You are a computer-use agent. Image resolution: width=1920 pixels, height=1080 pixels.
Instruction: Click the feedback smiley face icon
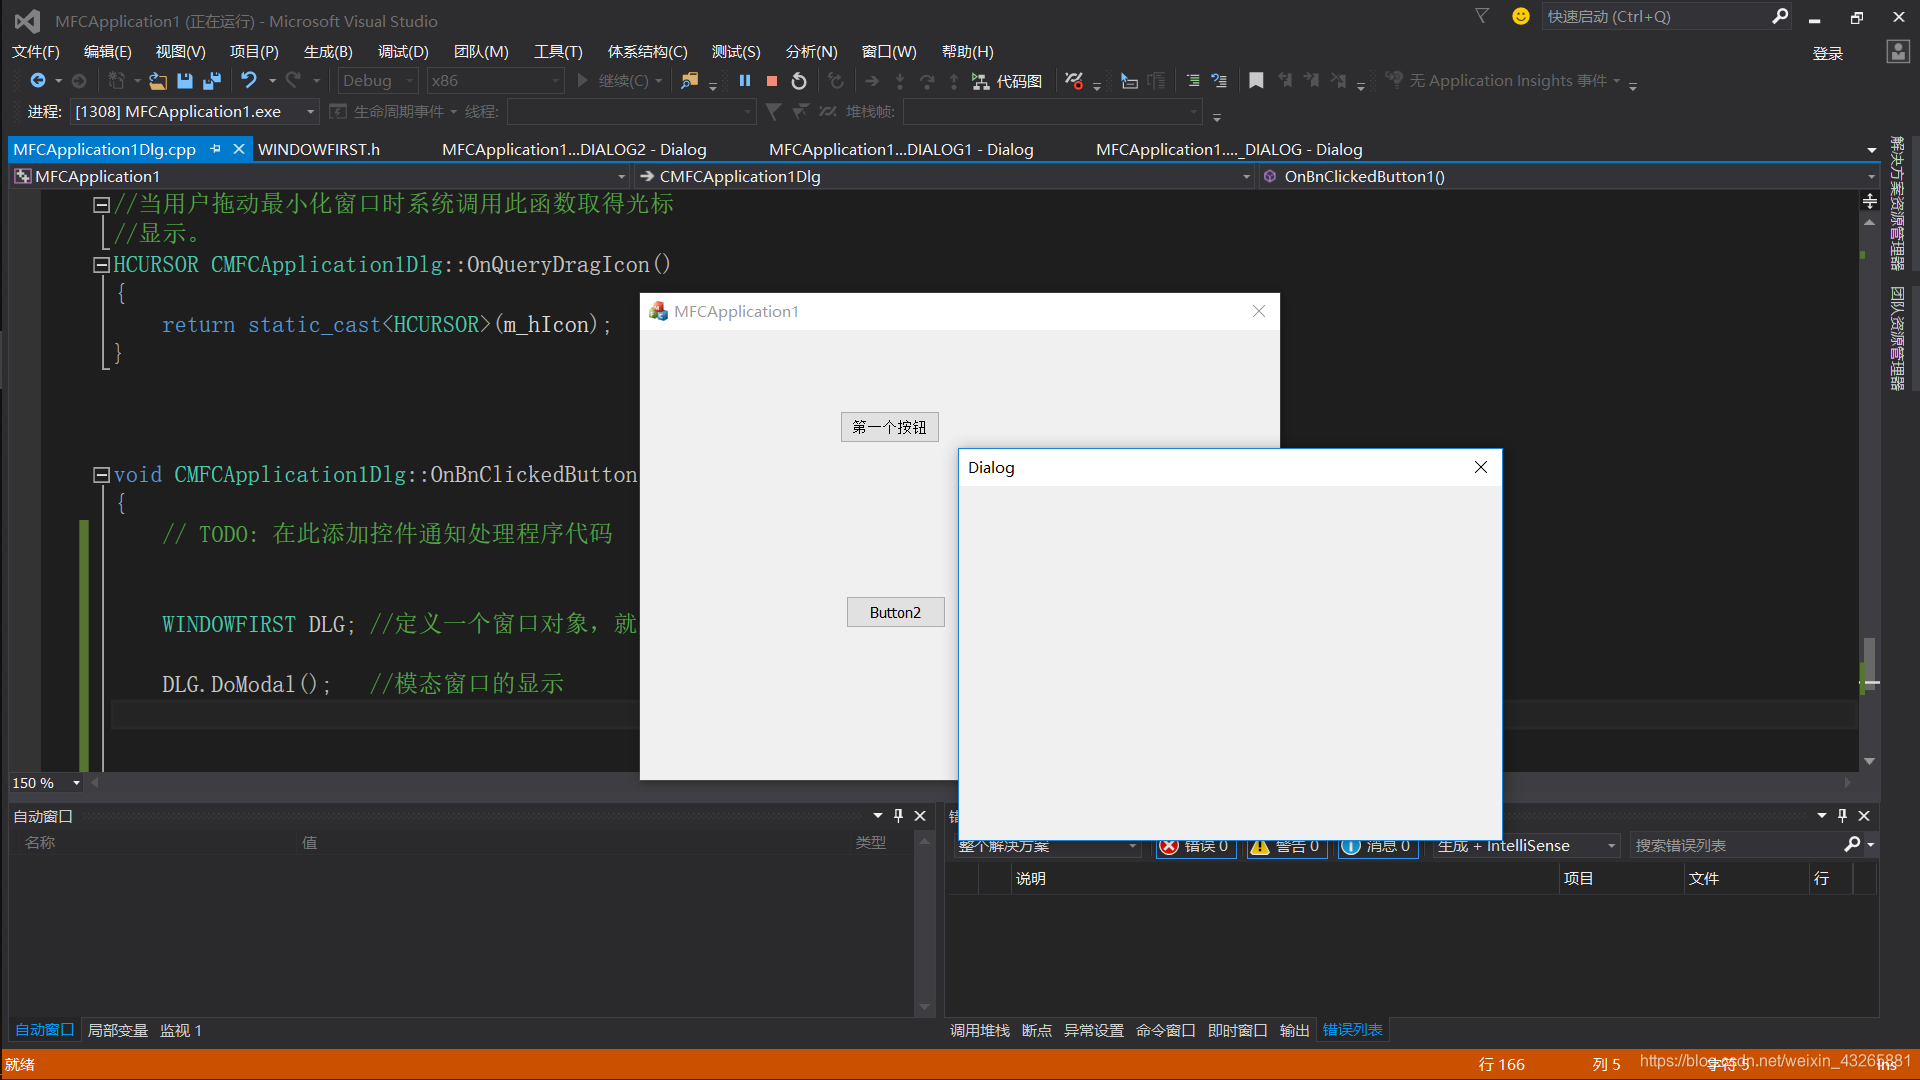tap(1521, 16)
